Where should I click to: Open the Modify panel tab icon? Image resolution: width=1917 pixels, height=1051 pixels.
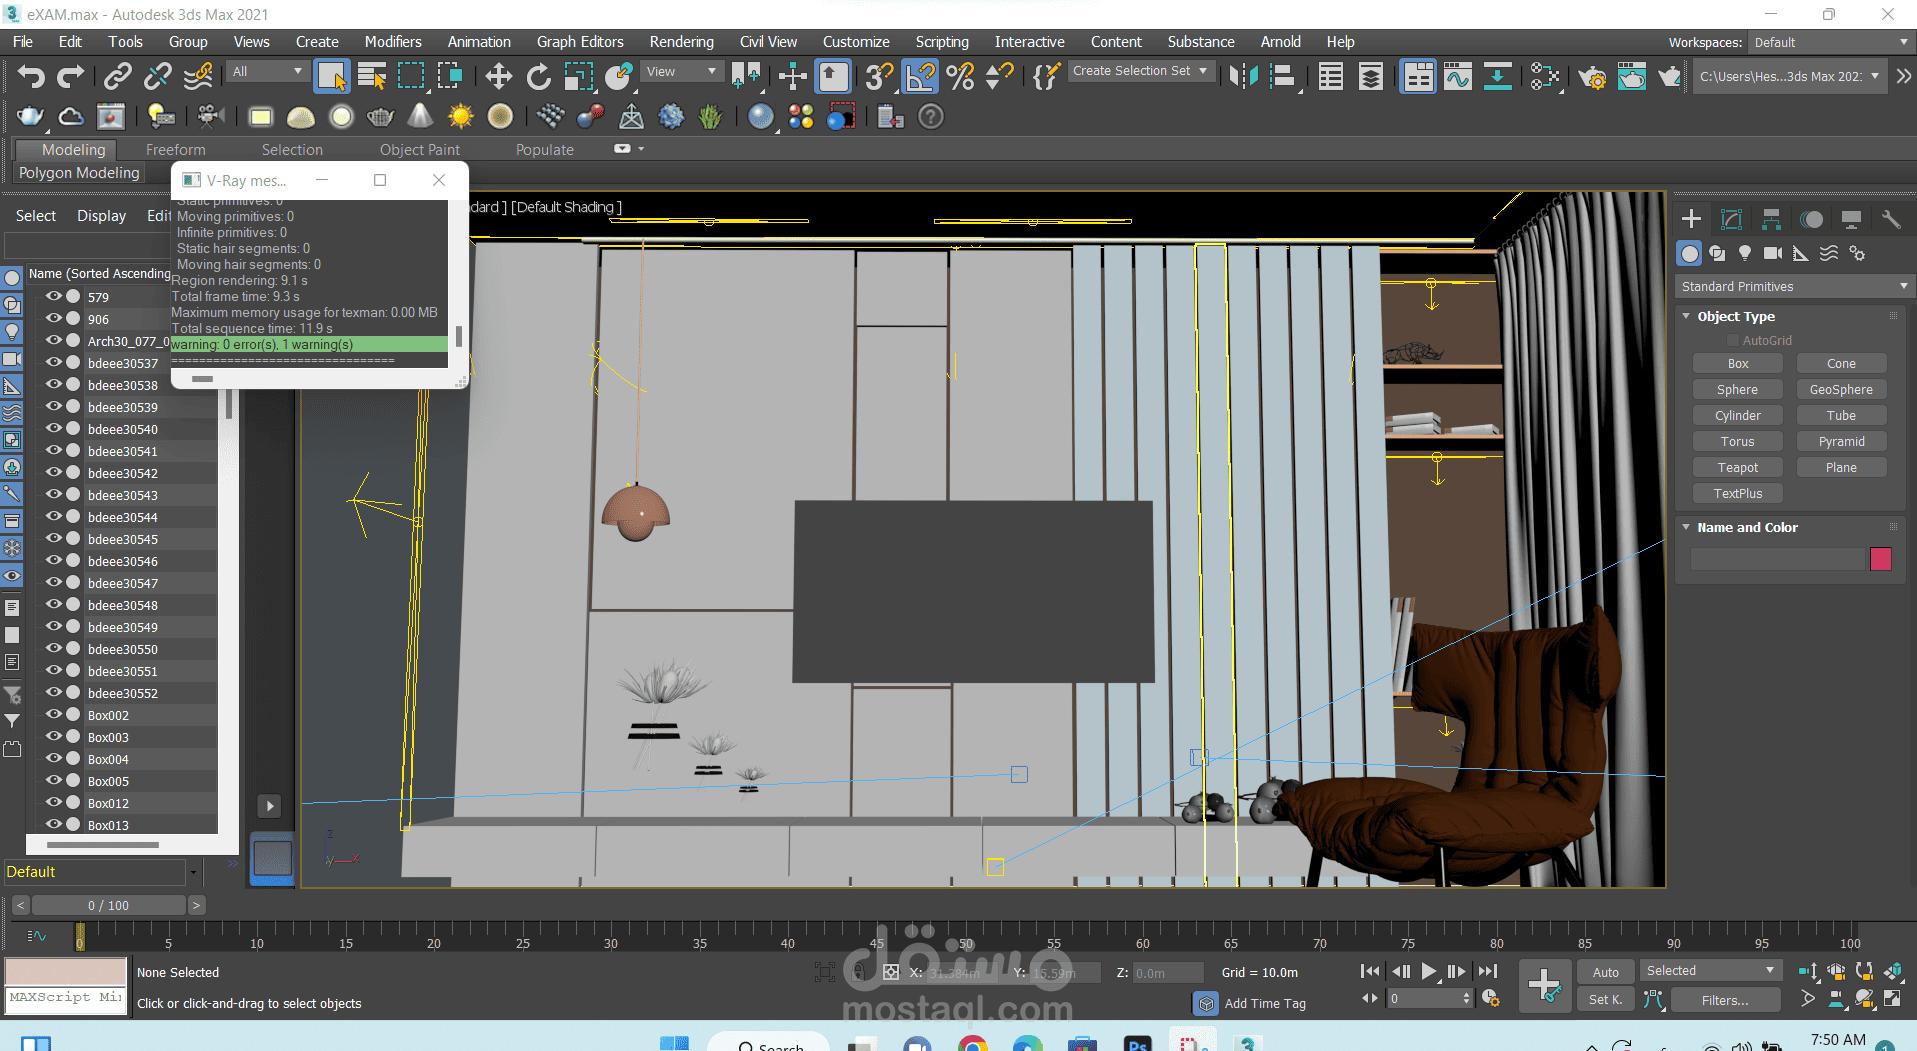point(1731,219)
